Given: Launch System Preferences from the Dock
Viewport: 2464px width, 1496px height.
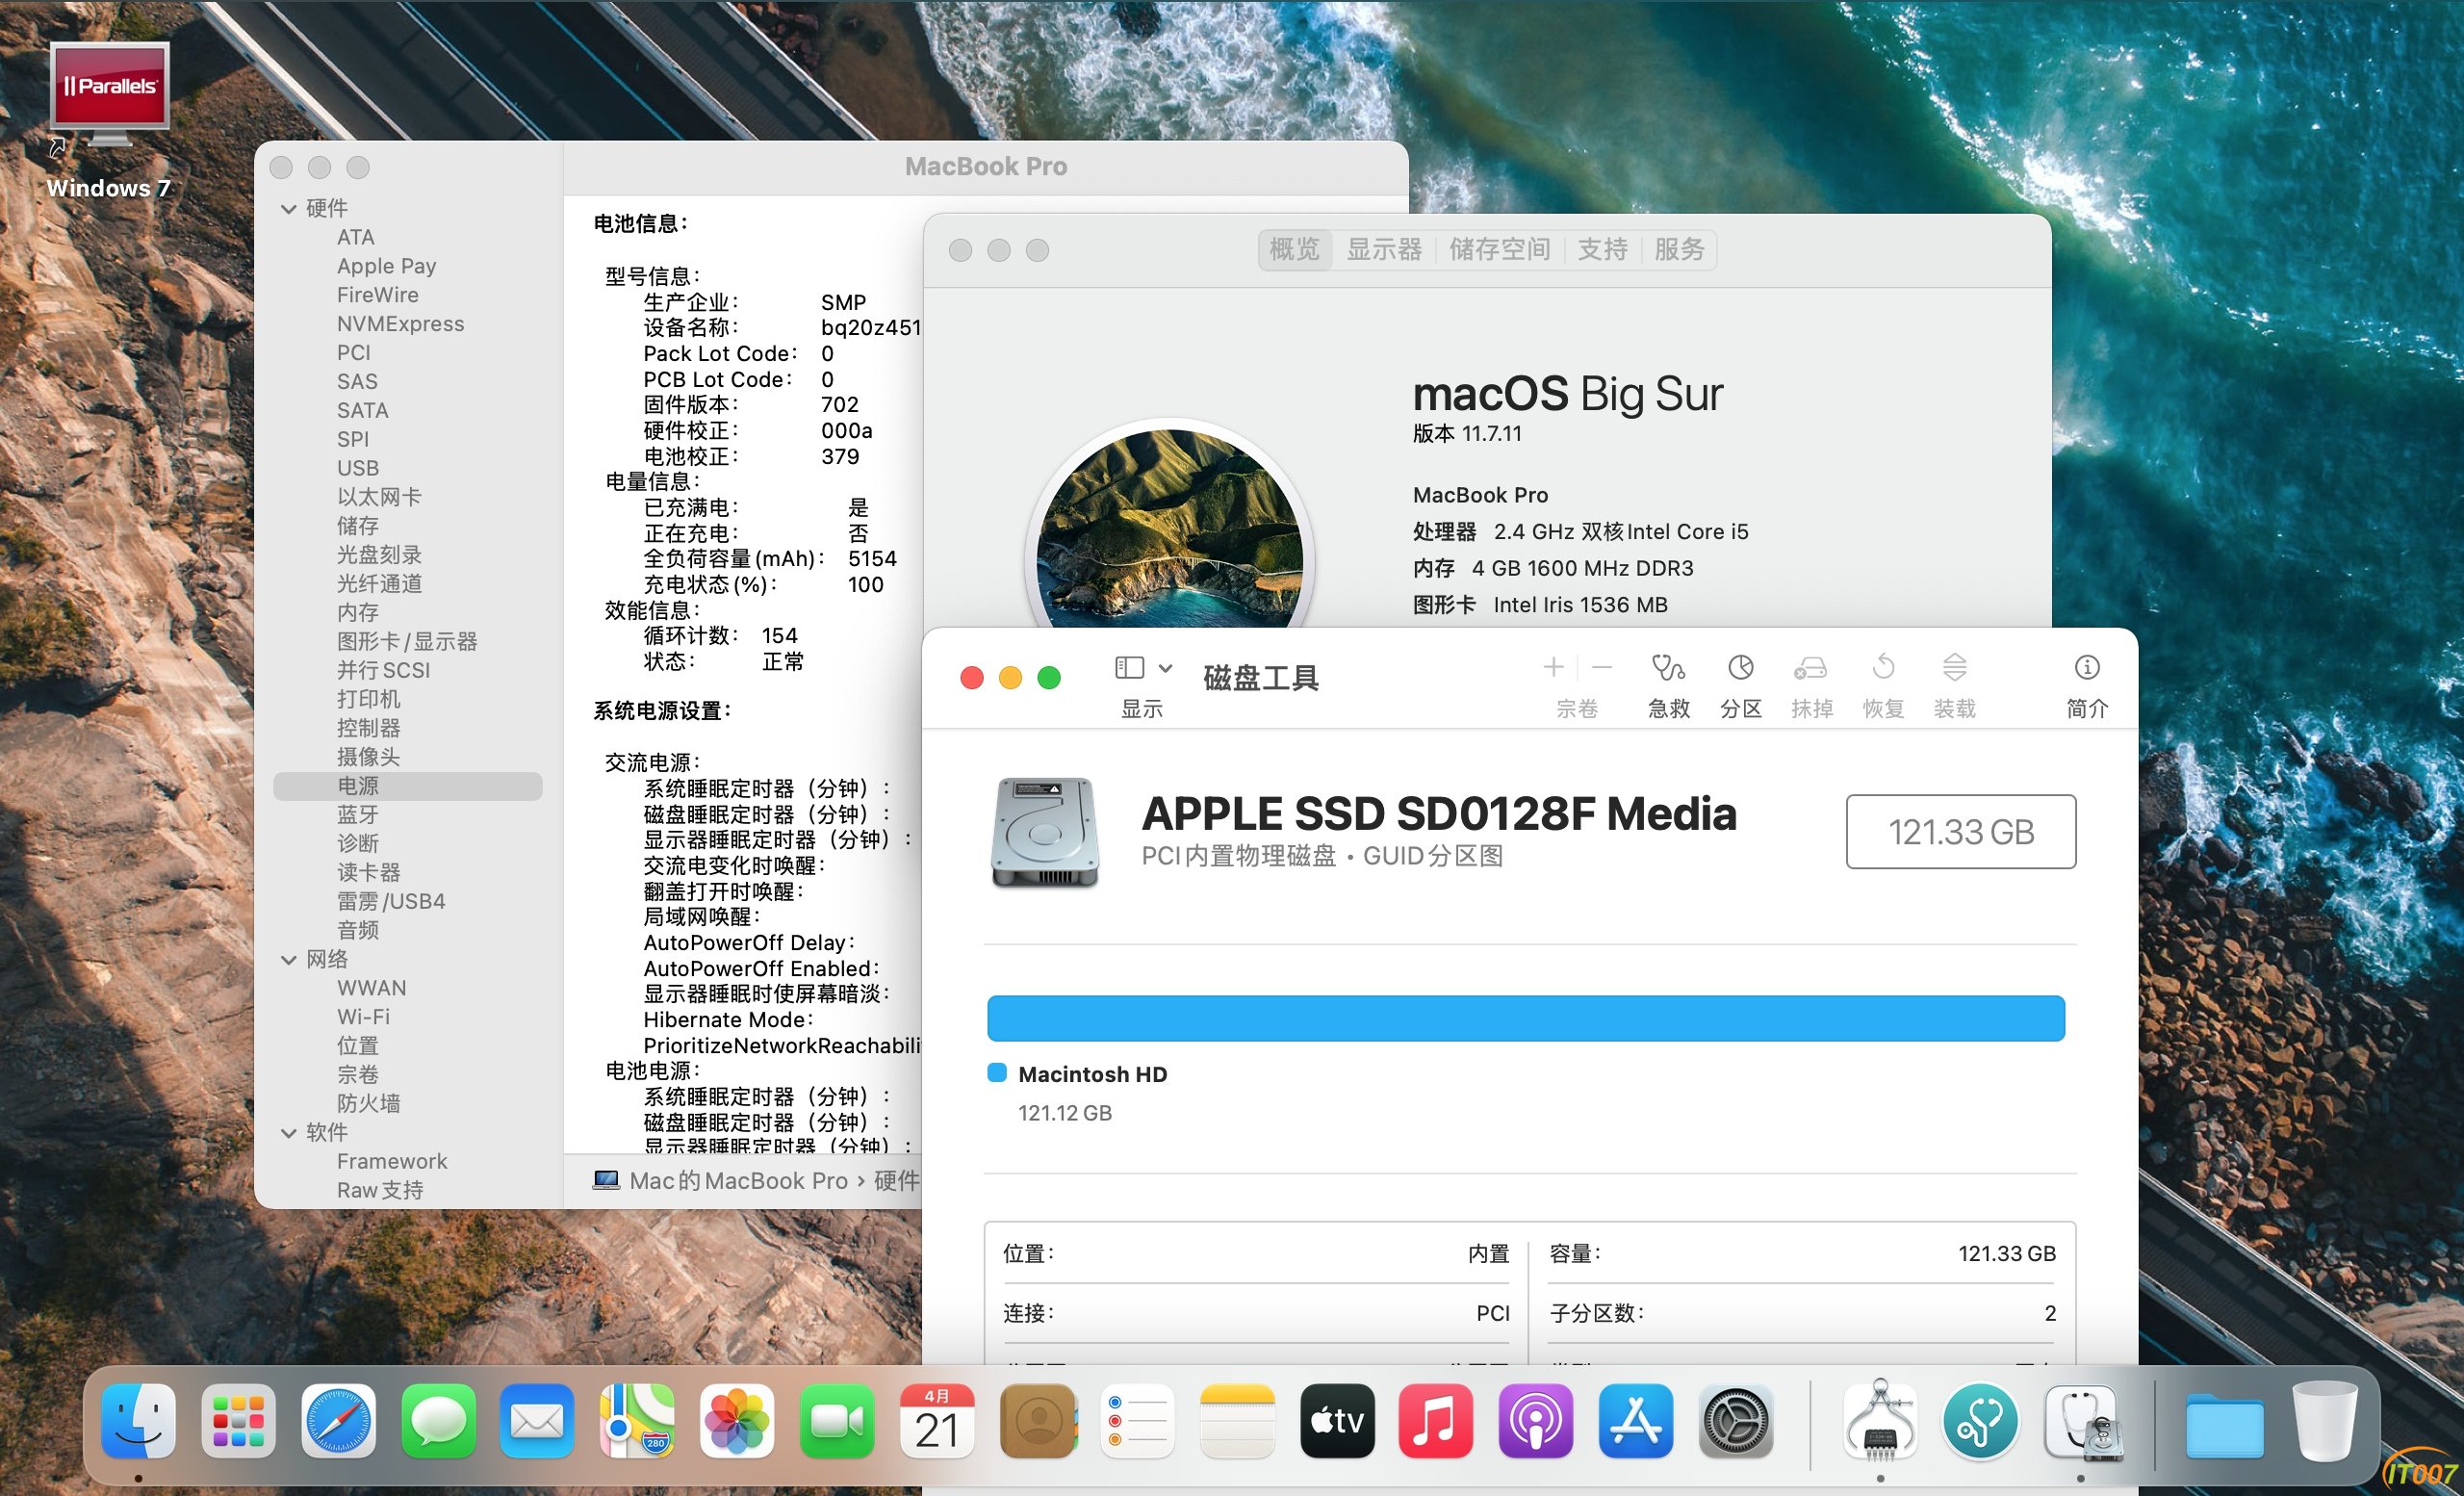Looking at the screenshot, I should (1735, 1421).
